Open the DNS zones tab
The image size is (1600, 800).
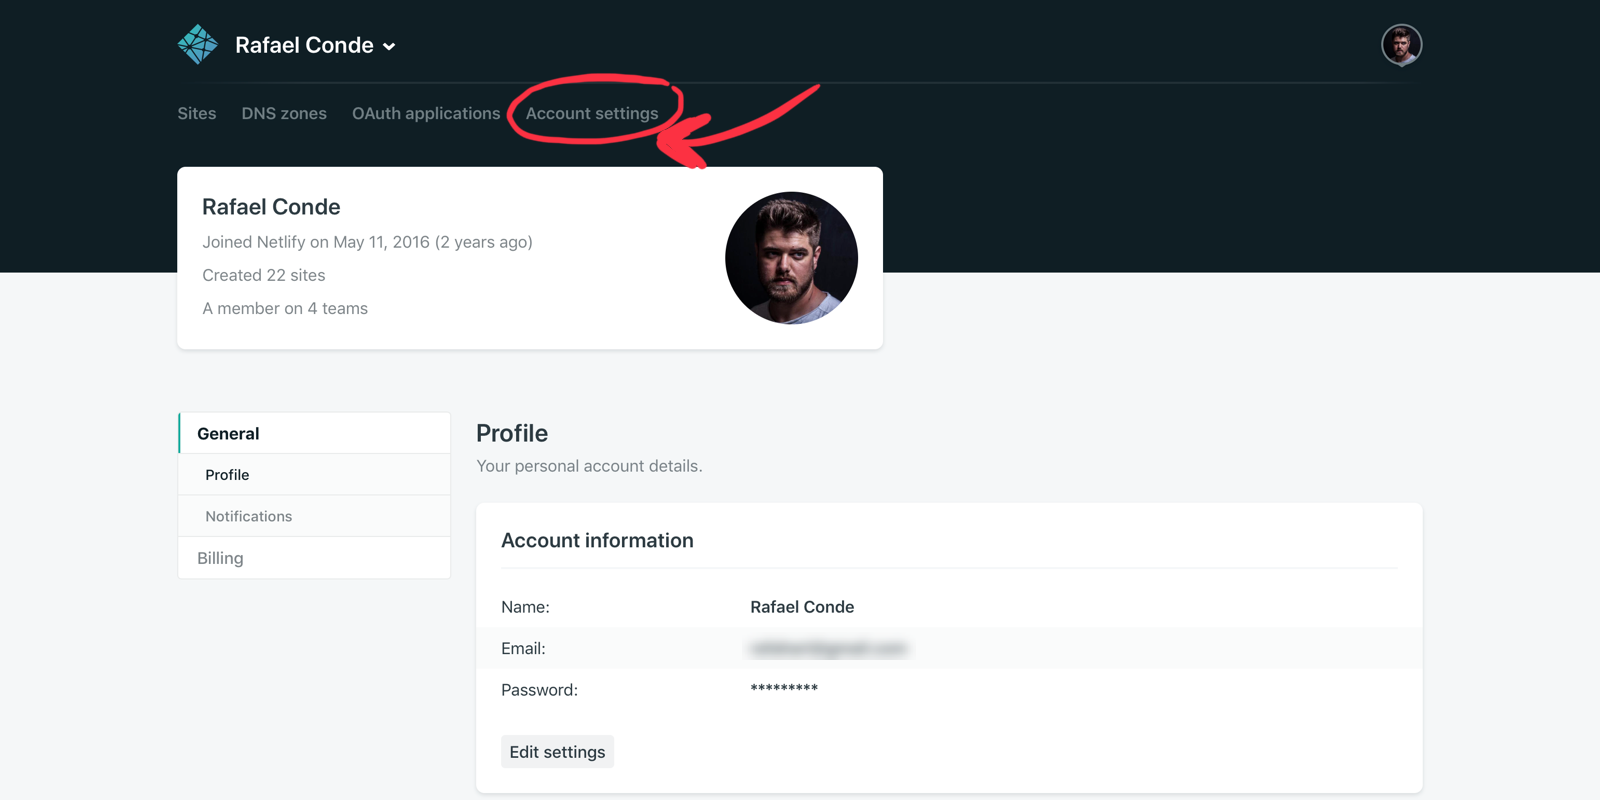pyautogui.click(x=284, y=114)
